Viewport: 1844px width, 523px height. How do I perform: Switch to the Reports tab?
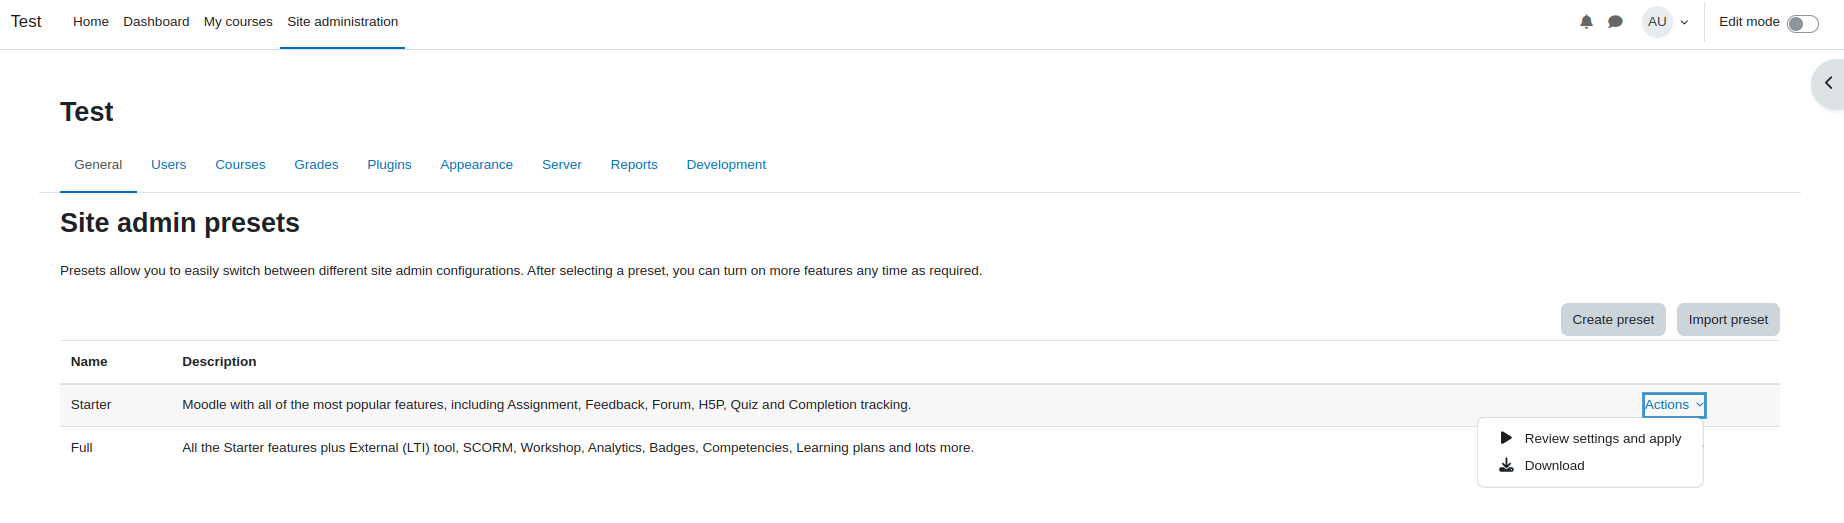(x=634, y=165)
